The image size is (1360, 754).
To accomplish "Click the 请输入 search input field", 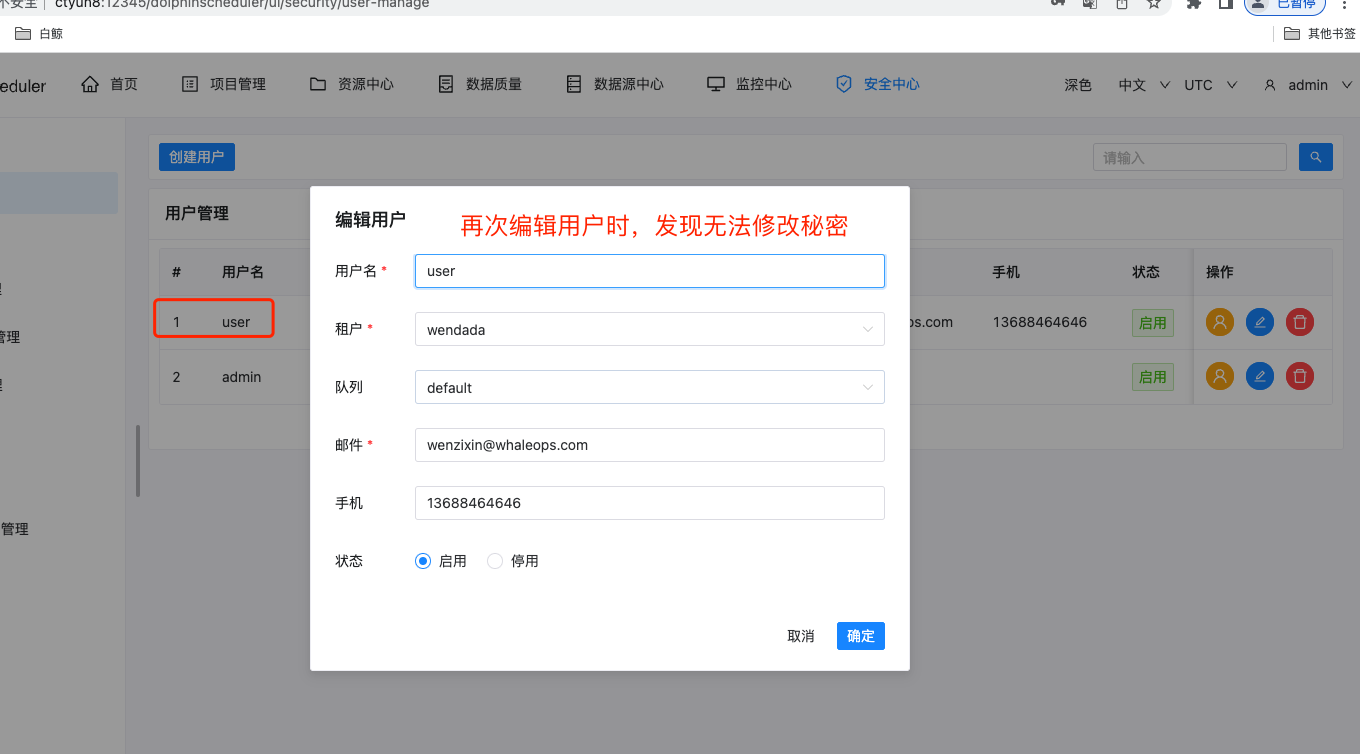I will (1189, 157).
